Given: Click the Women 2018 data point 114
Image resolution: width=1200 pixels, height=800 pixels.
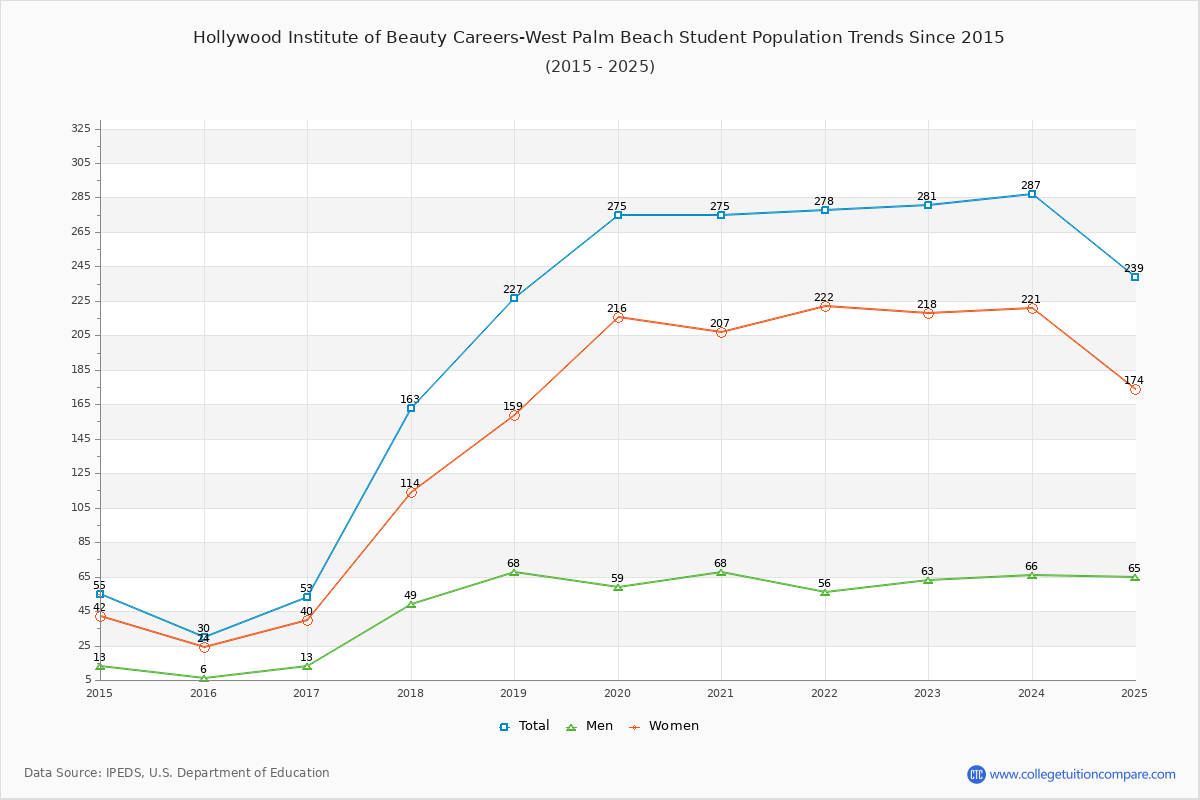Looking at the screenshot, I should [x=411, y=492].
